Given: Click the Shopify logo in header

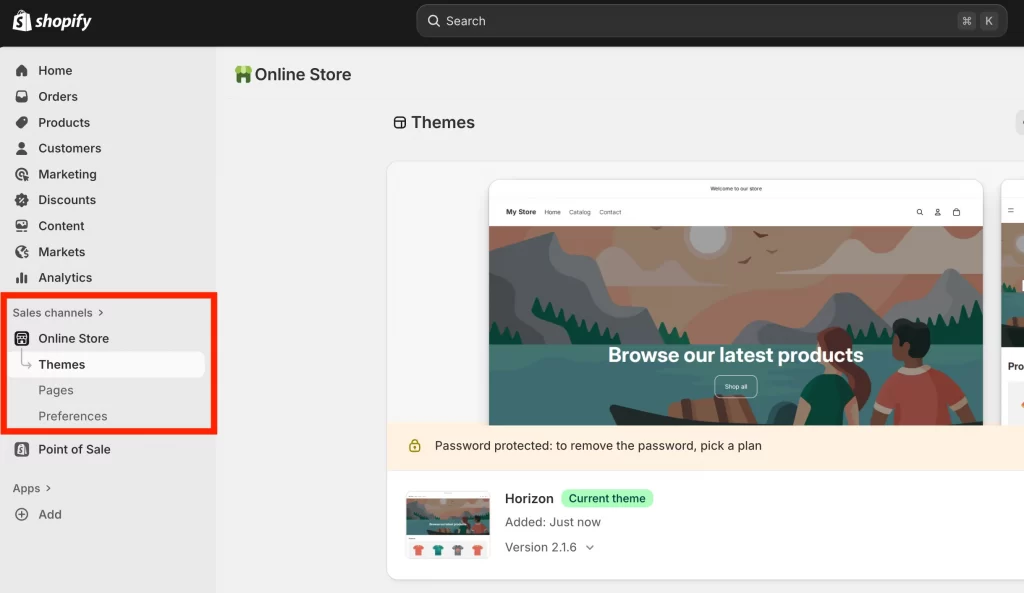Looking at the screenshot, I should point(52,21).
